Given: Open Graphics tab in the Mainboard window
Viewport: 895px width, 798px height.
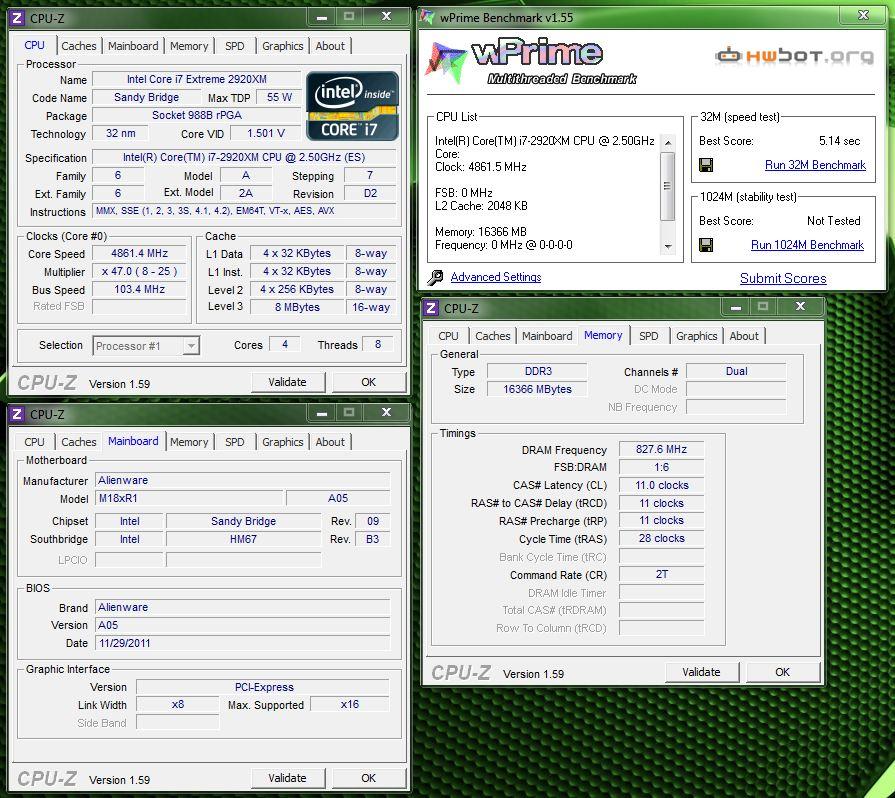Looking at the screenshot, I should click(283, 442).
